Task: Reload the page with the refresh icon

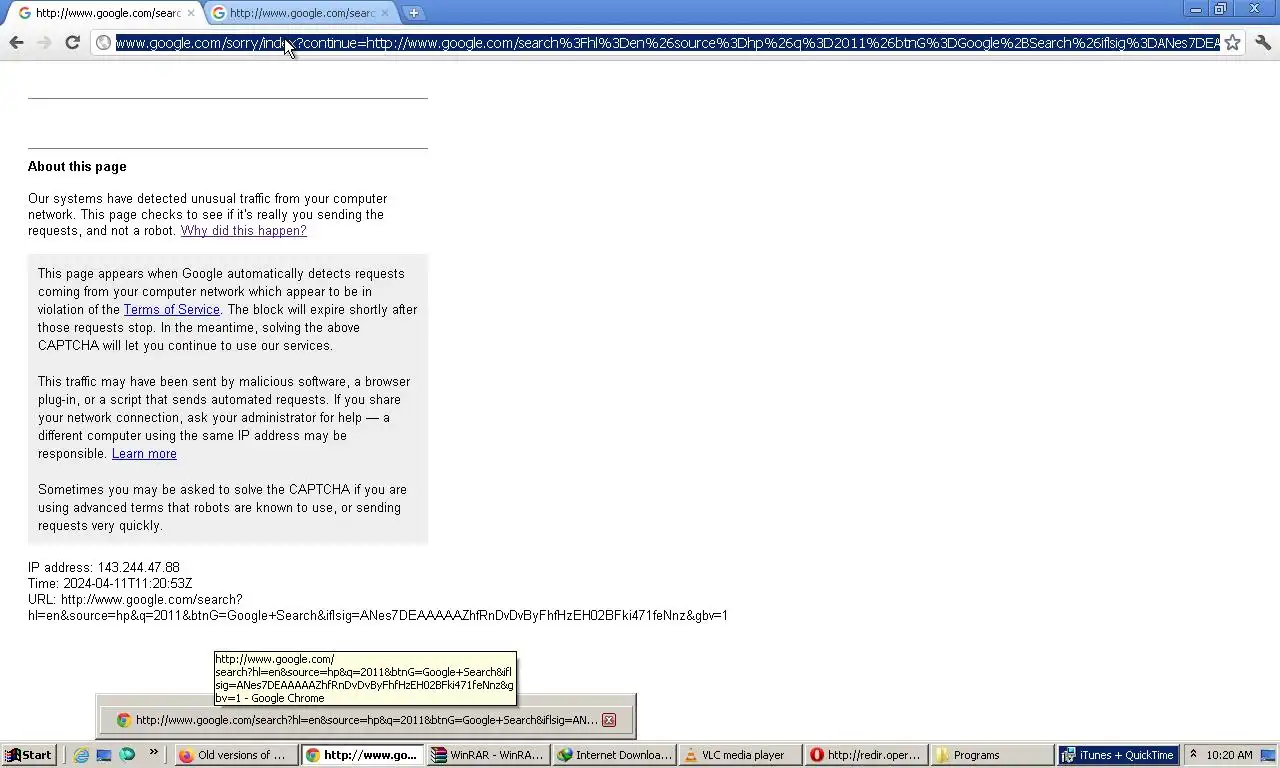Action: click(x=72, y=42)
